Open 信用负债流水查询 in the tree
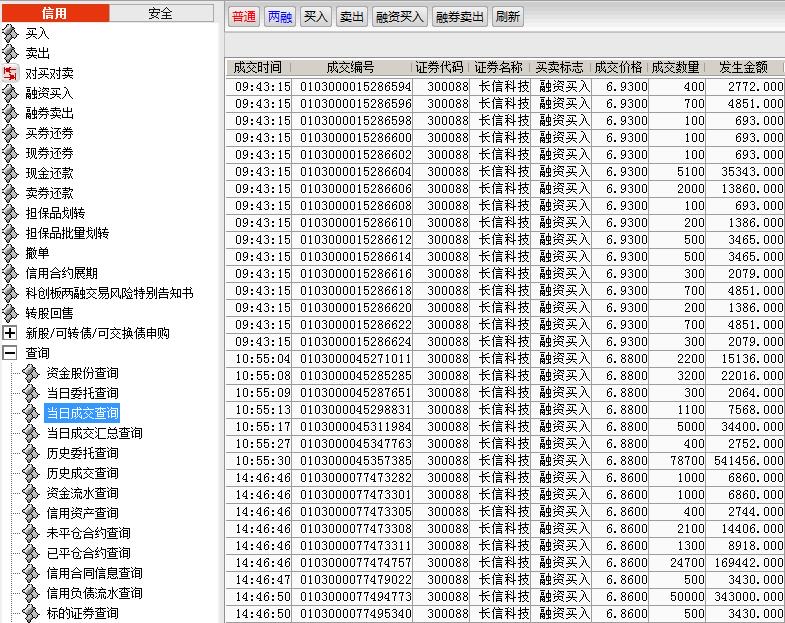The width and height of the screenshot is (785, 623). pos(95,593)
